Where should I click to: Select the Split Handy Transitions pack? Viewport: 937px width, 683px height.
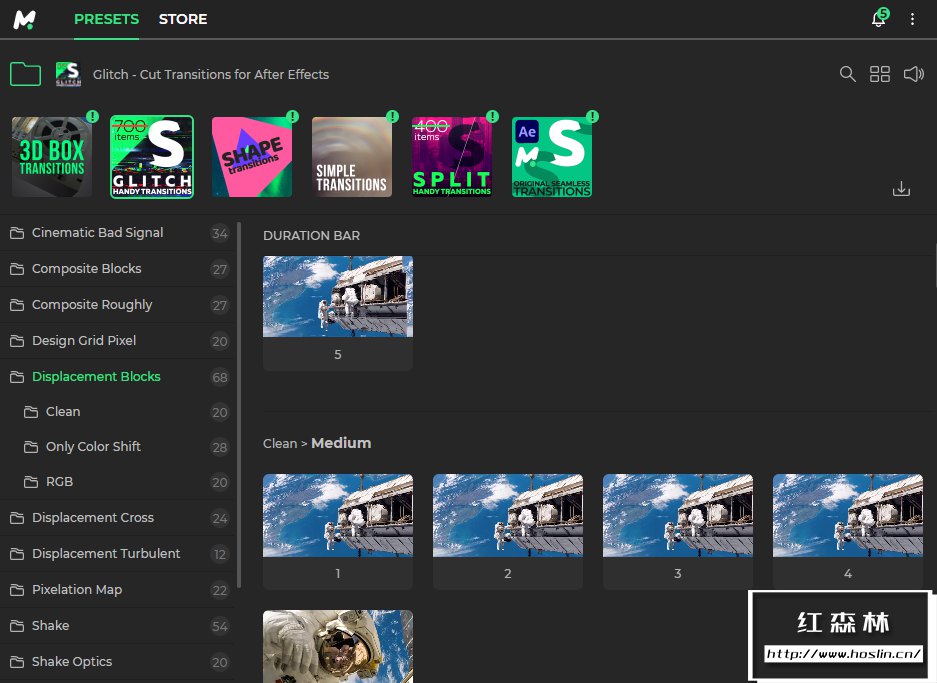click(452, 157)
